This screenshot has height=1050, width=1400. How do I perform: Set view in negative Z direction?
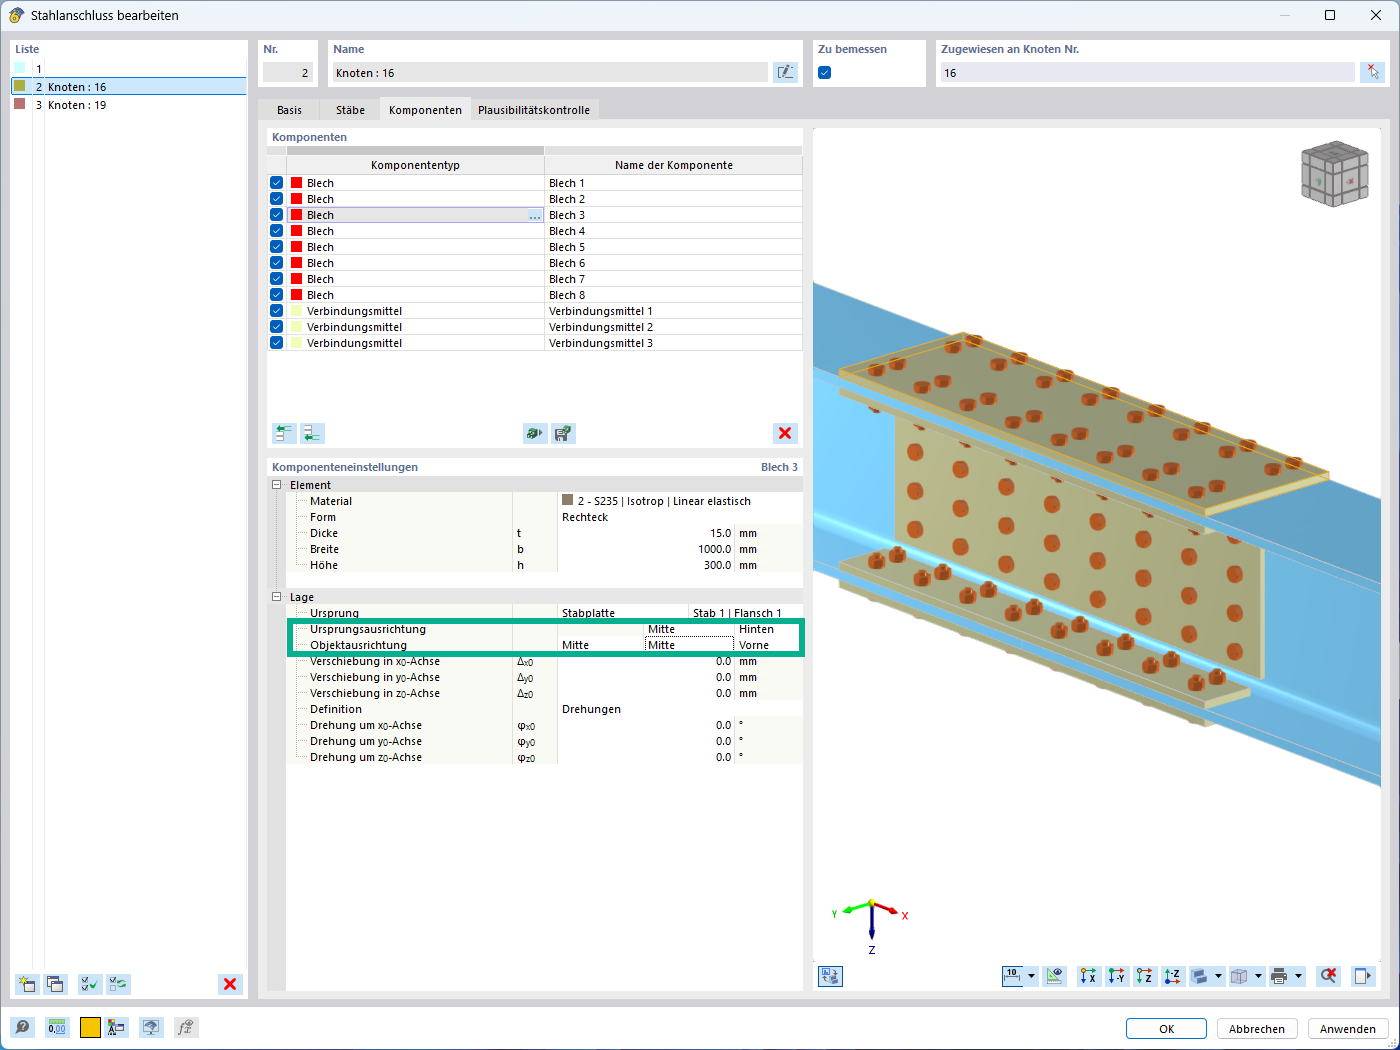(x=1172, y=976)
